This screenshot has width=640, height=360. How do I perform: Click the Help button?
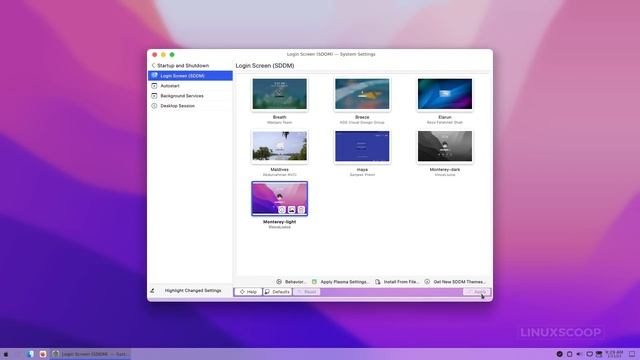point(248,292)
